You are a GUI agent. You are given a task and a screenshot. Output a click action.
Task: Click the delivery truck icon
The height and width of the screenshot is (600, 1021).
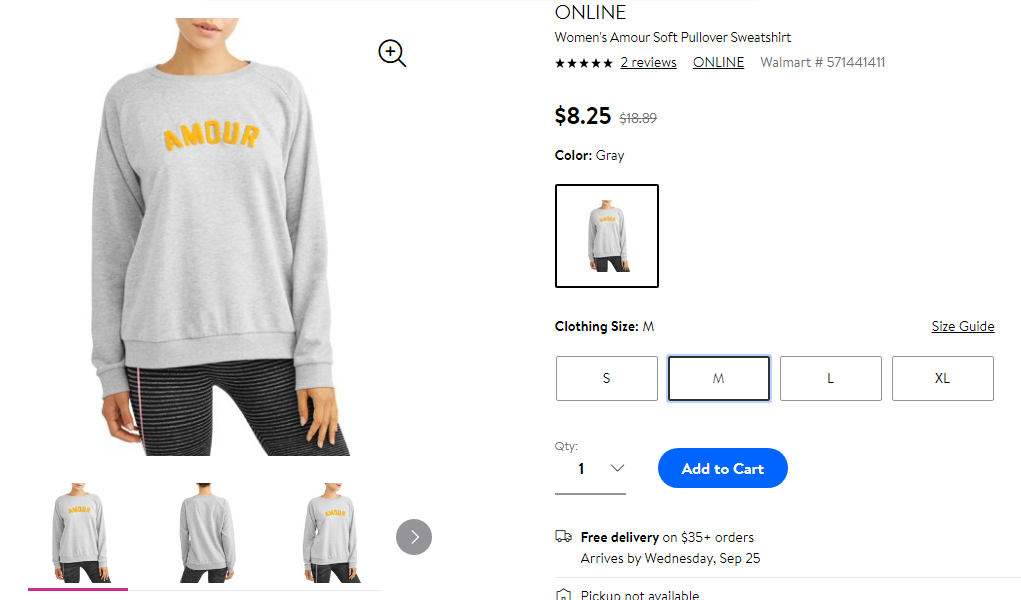[x=563, y=536]
